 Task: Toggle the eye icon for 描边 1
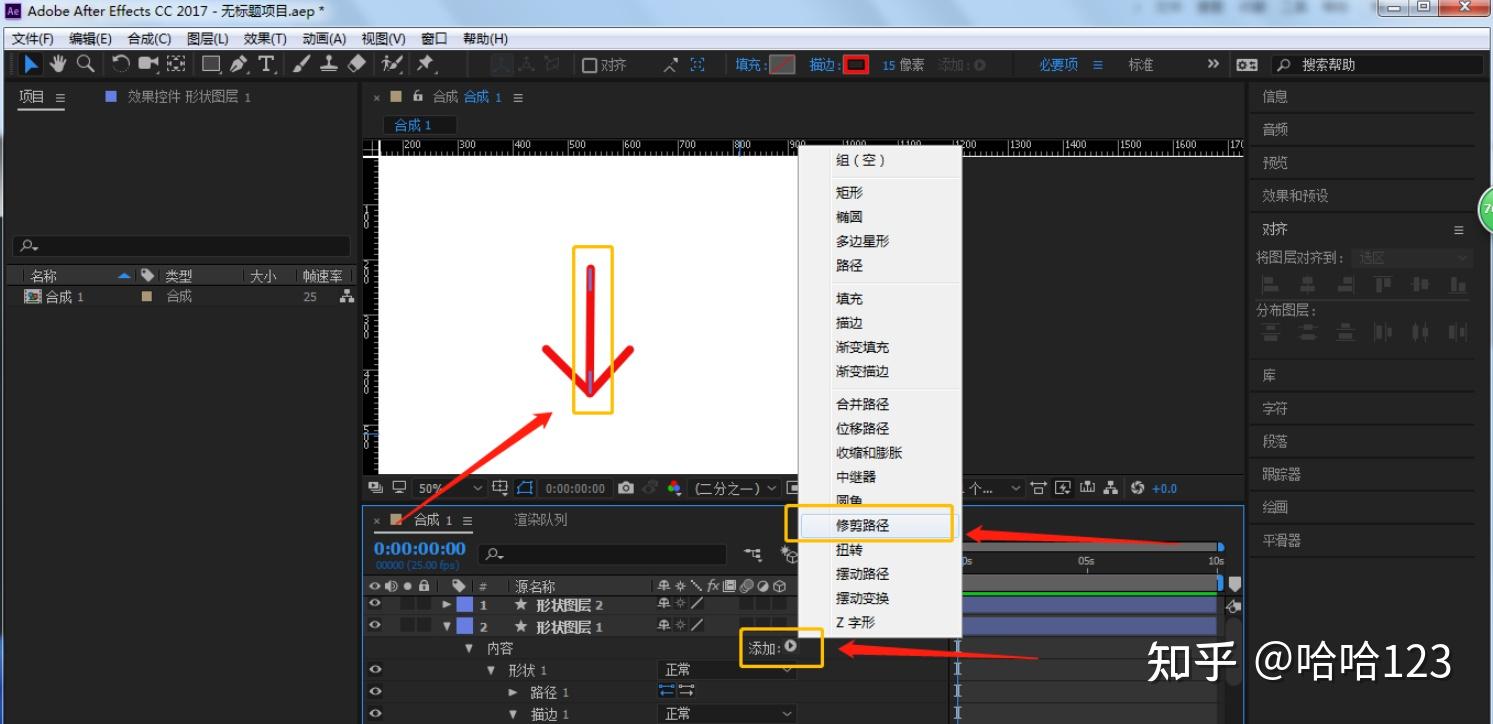tap(373, 715)
